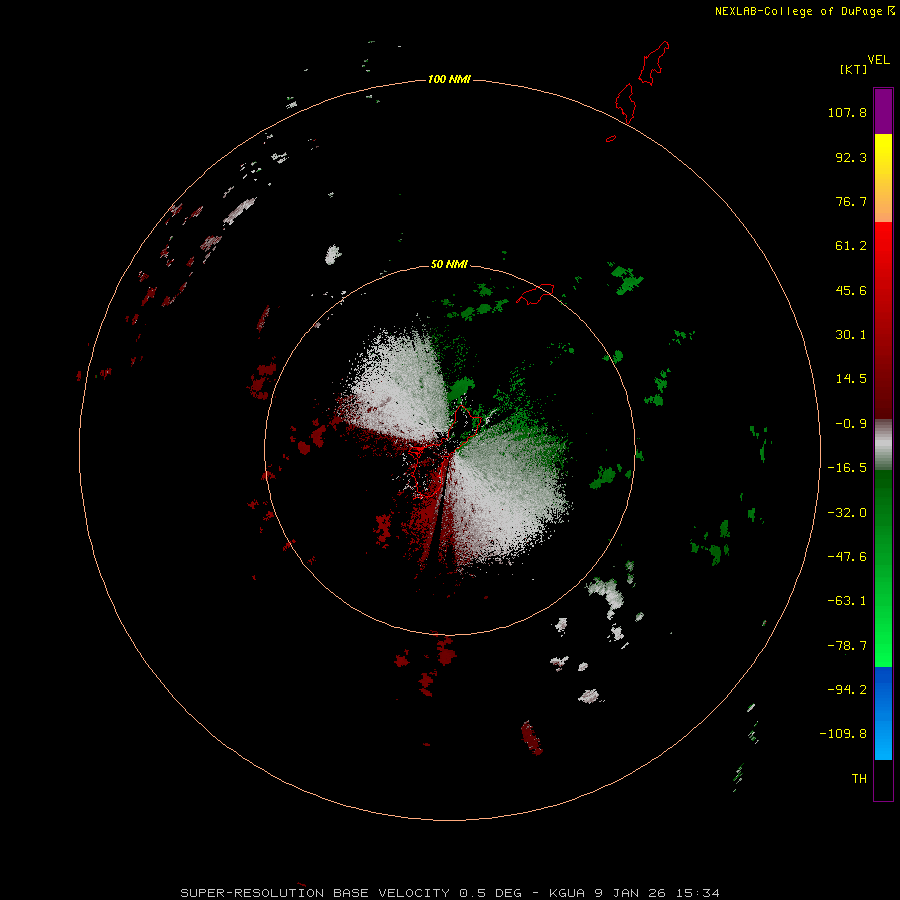Click the blue segment of the velocity color bar
The image size is (900, 900).
[x=883, y=713]
